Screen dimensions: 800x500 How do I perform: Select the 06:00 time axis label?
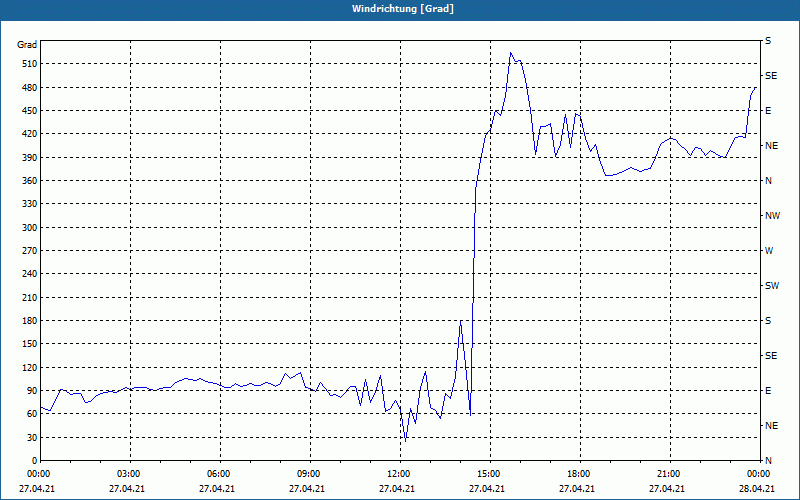pos(220,474)
